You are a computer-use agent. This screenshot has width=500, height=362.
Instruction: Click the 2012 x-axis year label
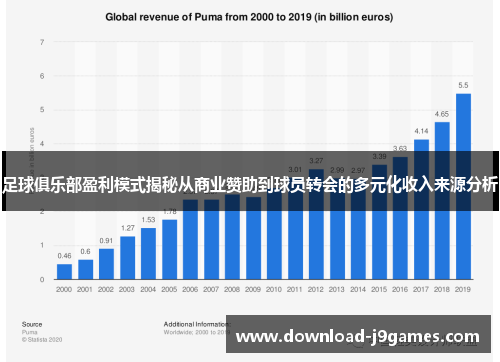316,289
